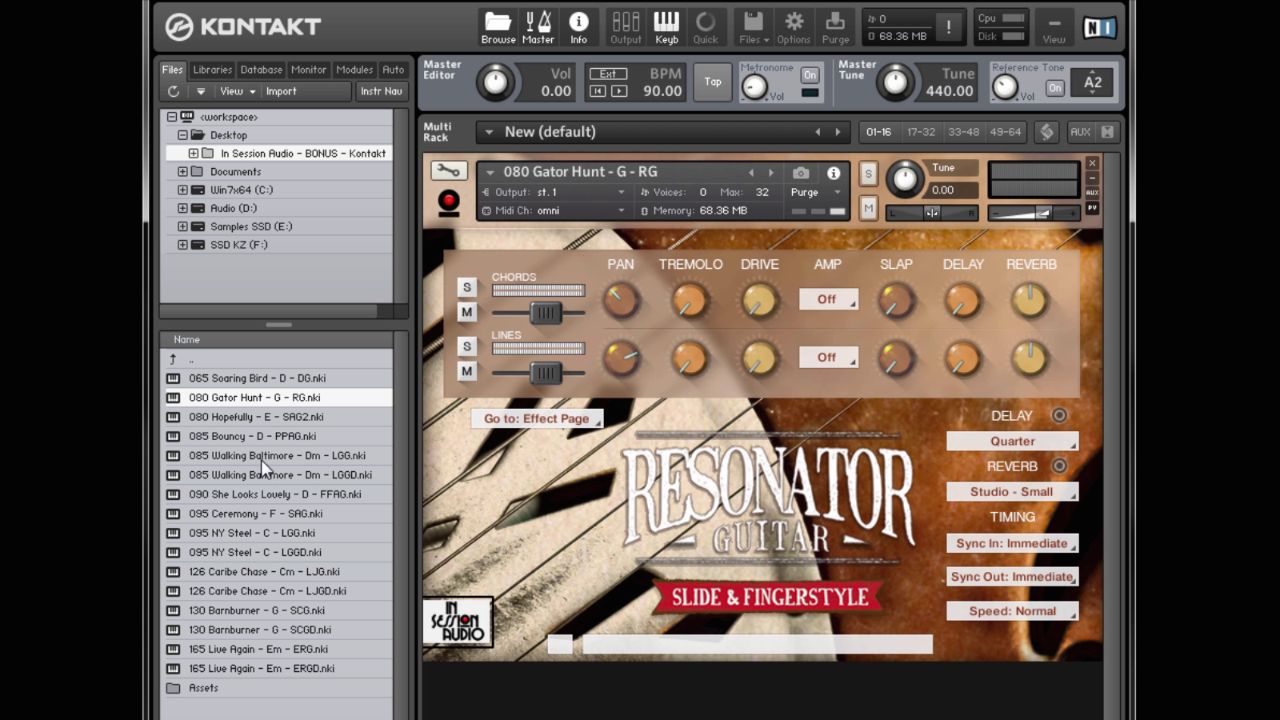This screenshot has width=1280, height=720.
Task: Open the Files disk icon
Action: [x=754, y=27]
